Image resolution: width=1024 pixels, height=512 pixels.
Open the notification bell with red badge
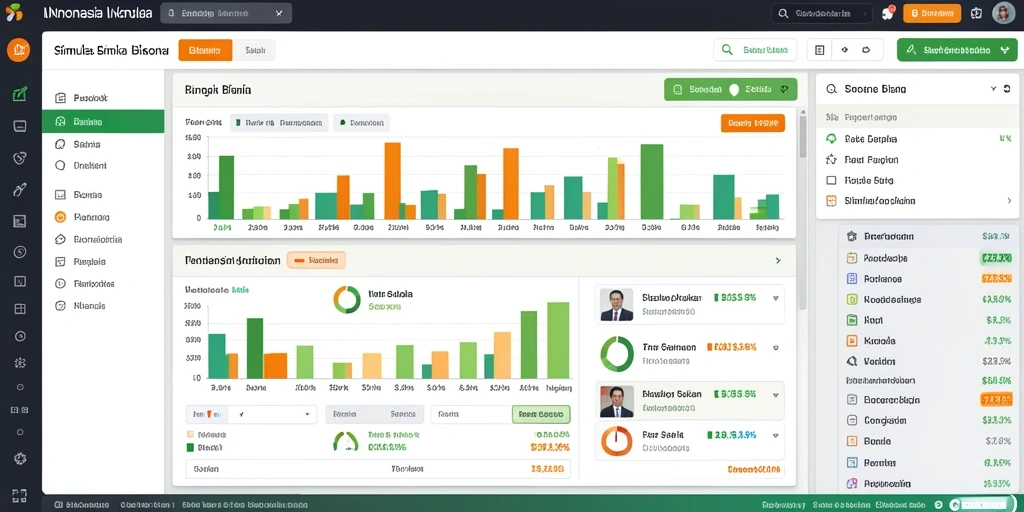pyautogui.click(x=888, y=13)
